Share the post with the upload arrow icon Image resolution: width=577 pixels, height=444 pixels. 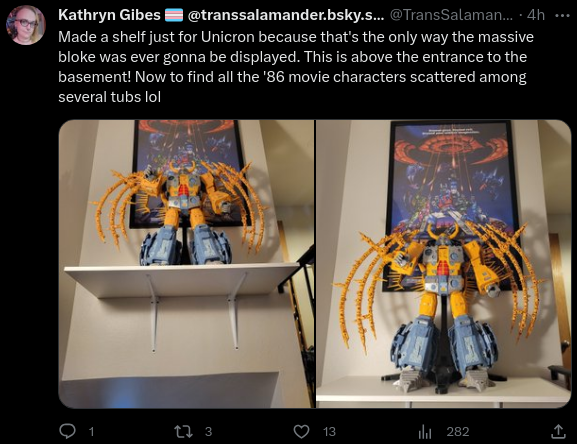(x=558, y=431)
